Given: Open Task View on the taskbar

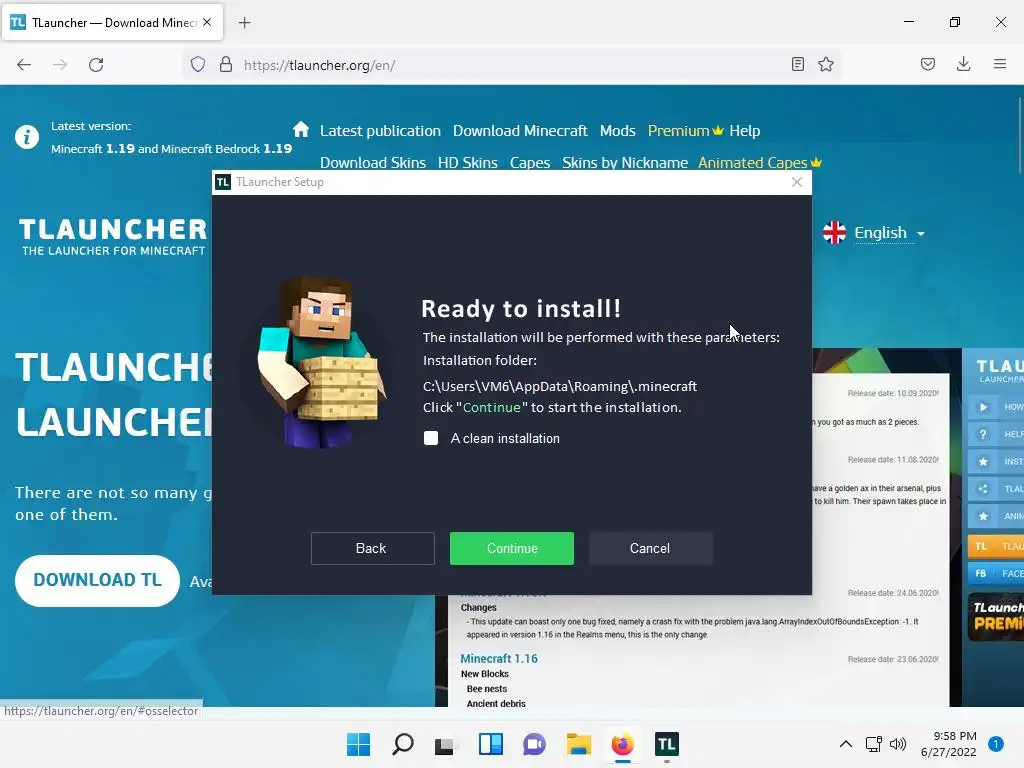Looking at the screenshot, I should (x=446, y=744).
